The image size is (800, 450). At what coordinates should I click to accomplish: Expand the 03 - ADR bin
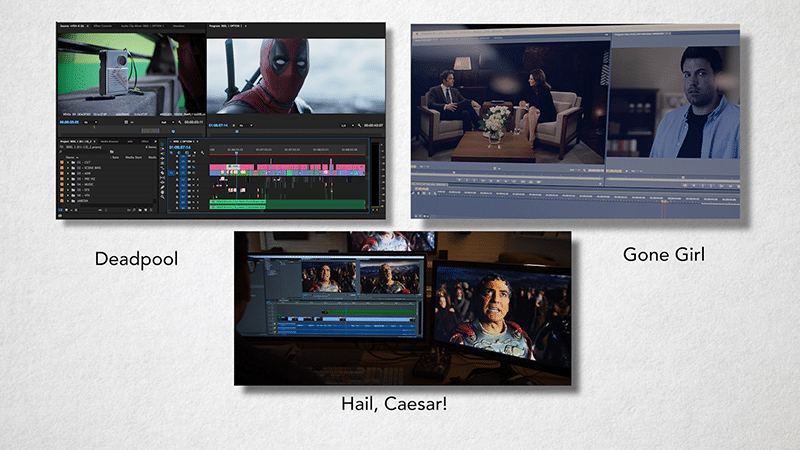[x=68, y=173]
